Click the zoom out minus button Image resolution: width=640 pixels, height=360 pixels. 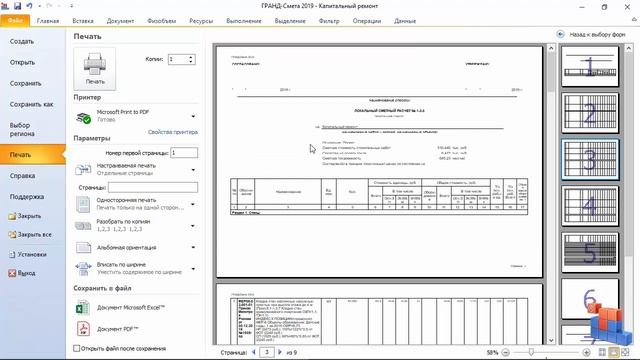point(505,352)
